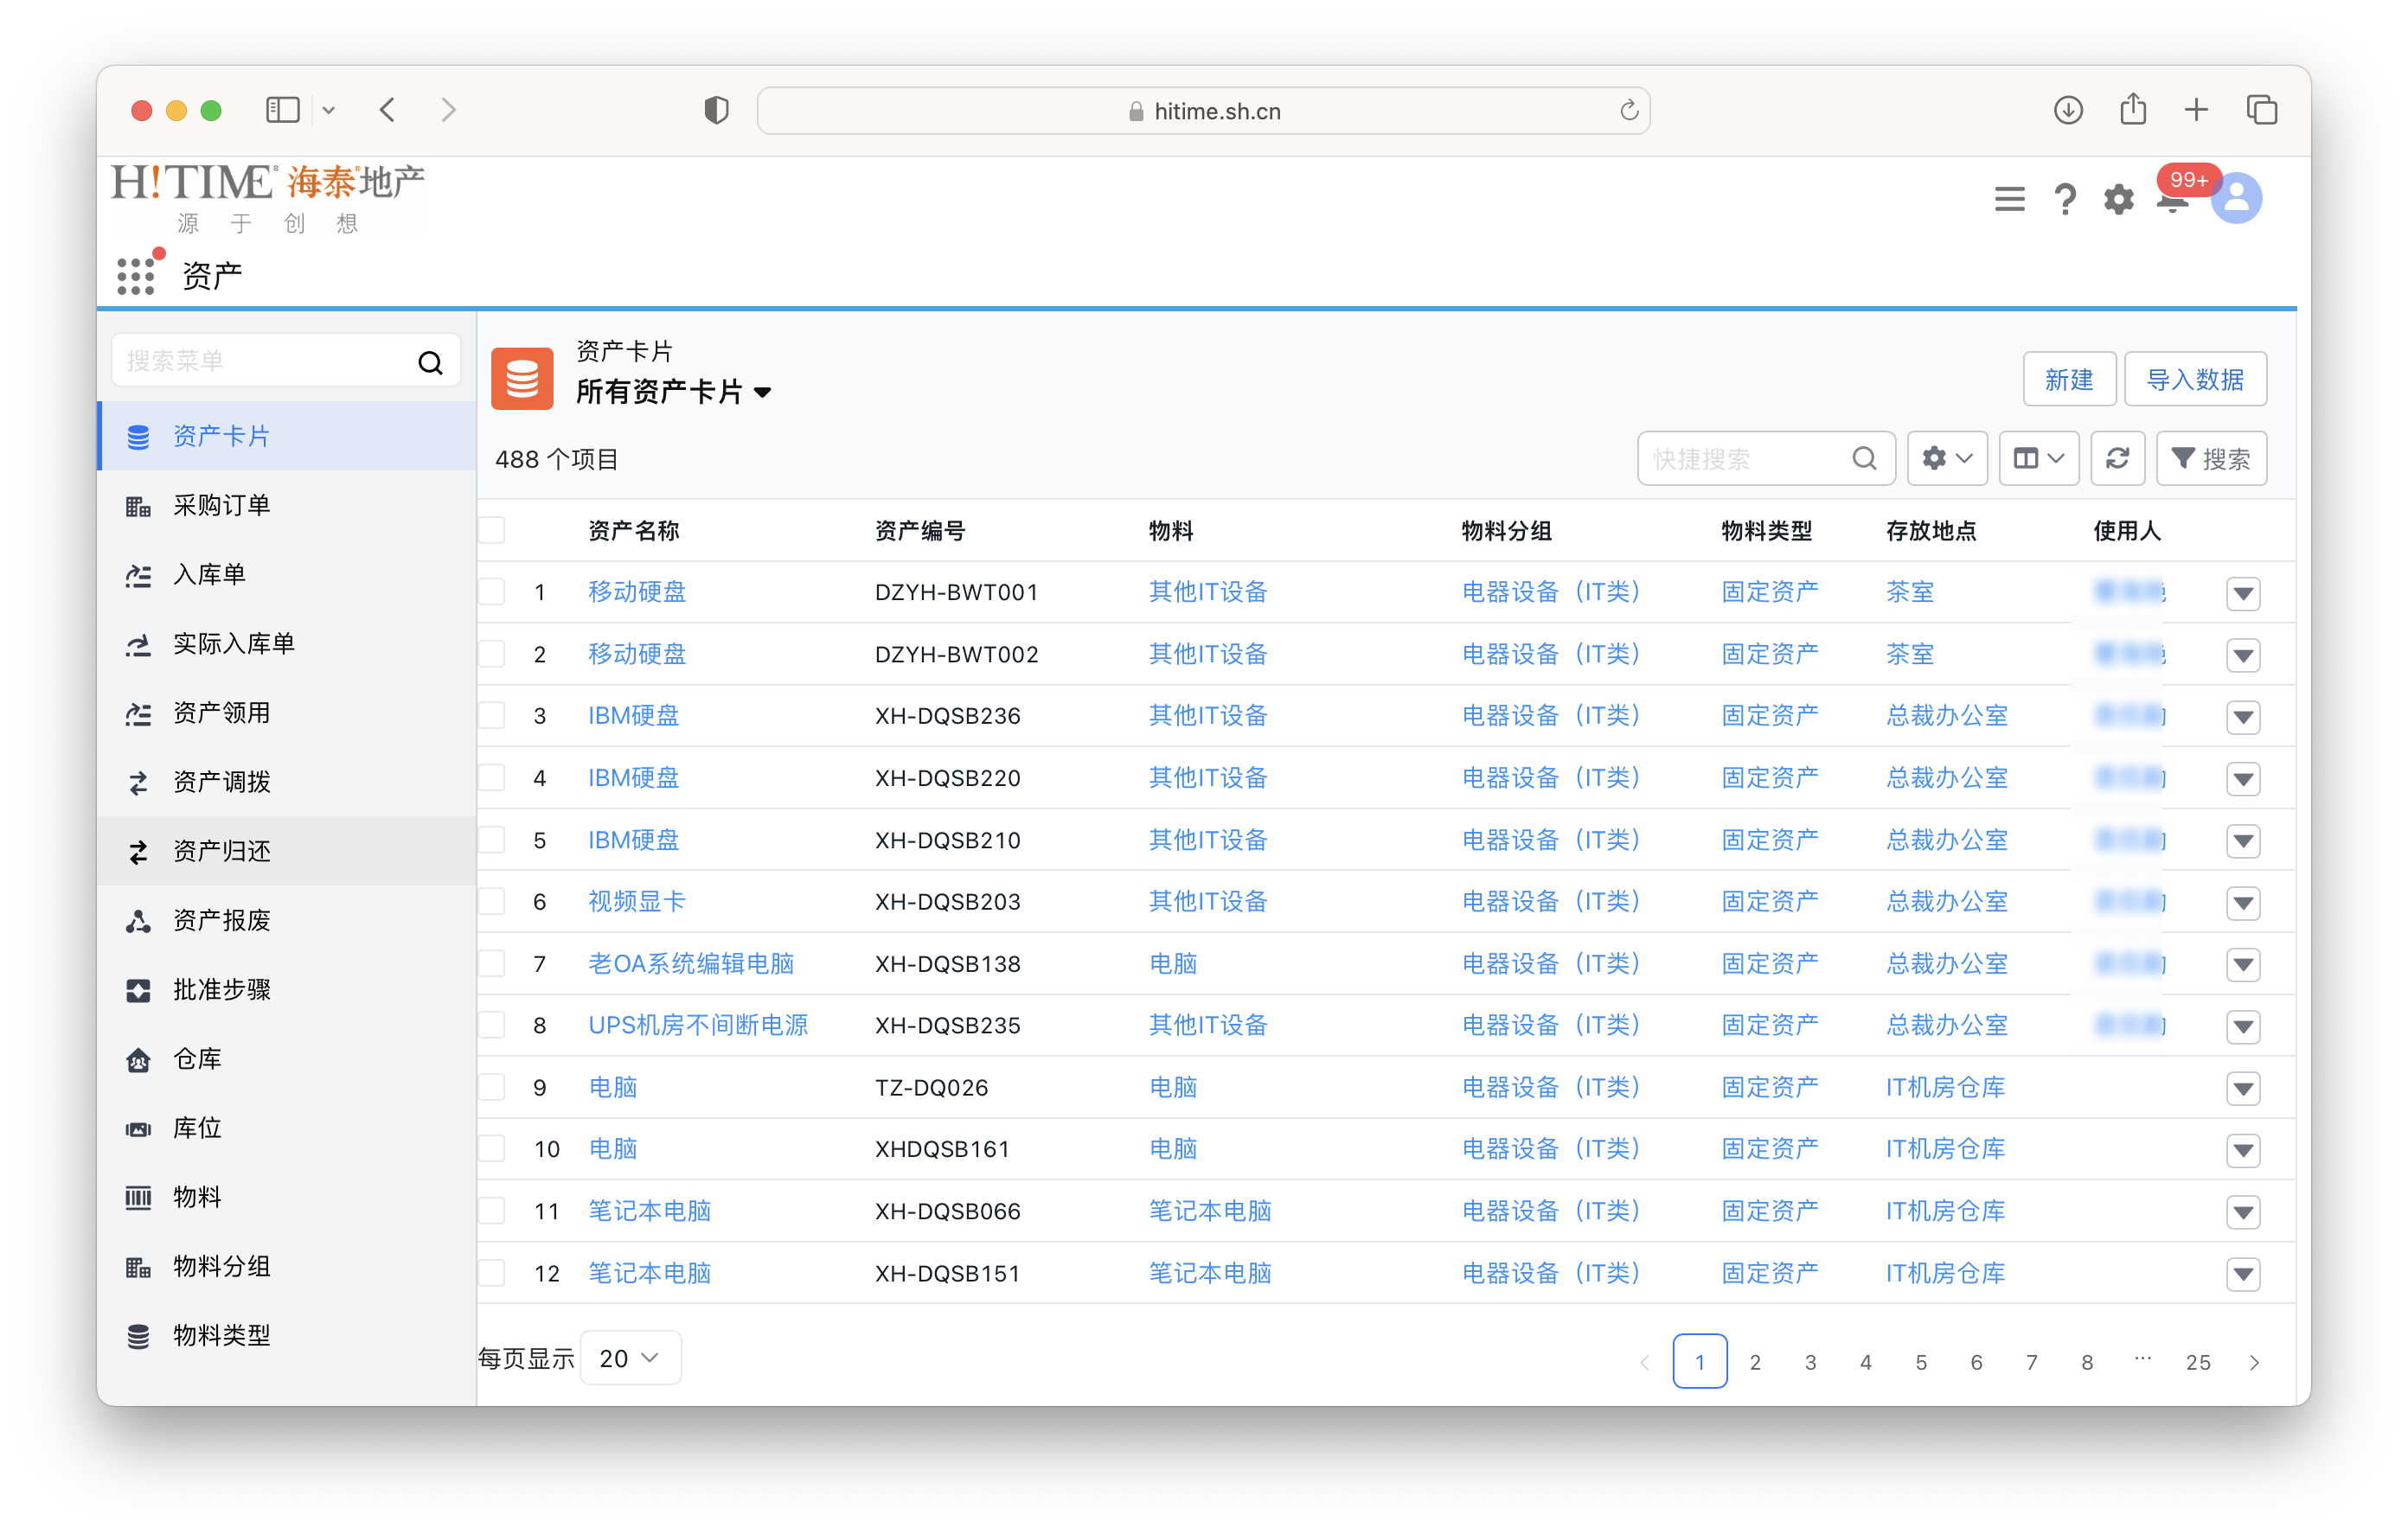Open 茶室 location link in row 1
This screenshot has height=1534, width=2408.
coord(1909,592)
